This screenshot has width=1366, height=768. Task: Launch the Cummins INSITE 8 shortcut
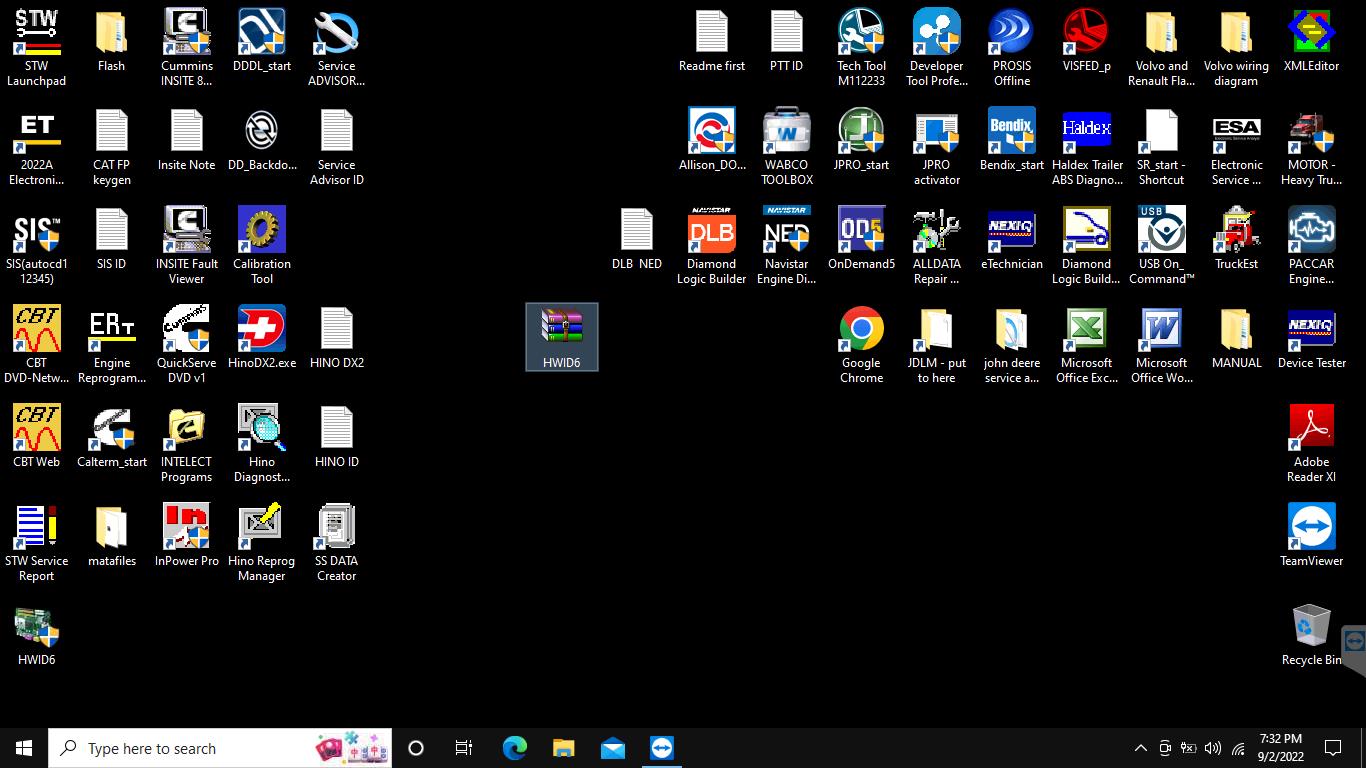click(187, 47)
